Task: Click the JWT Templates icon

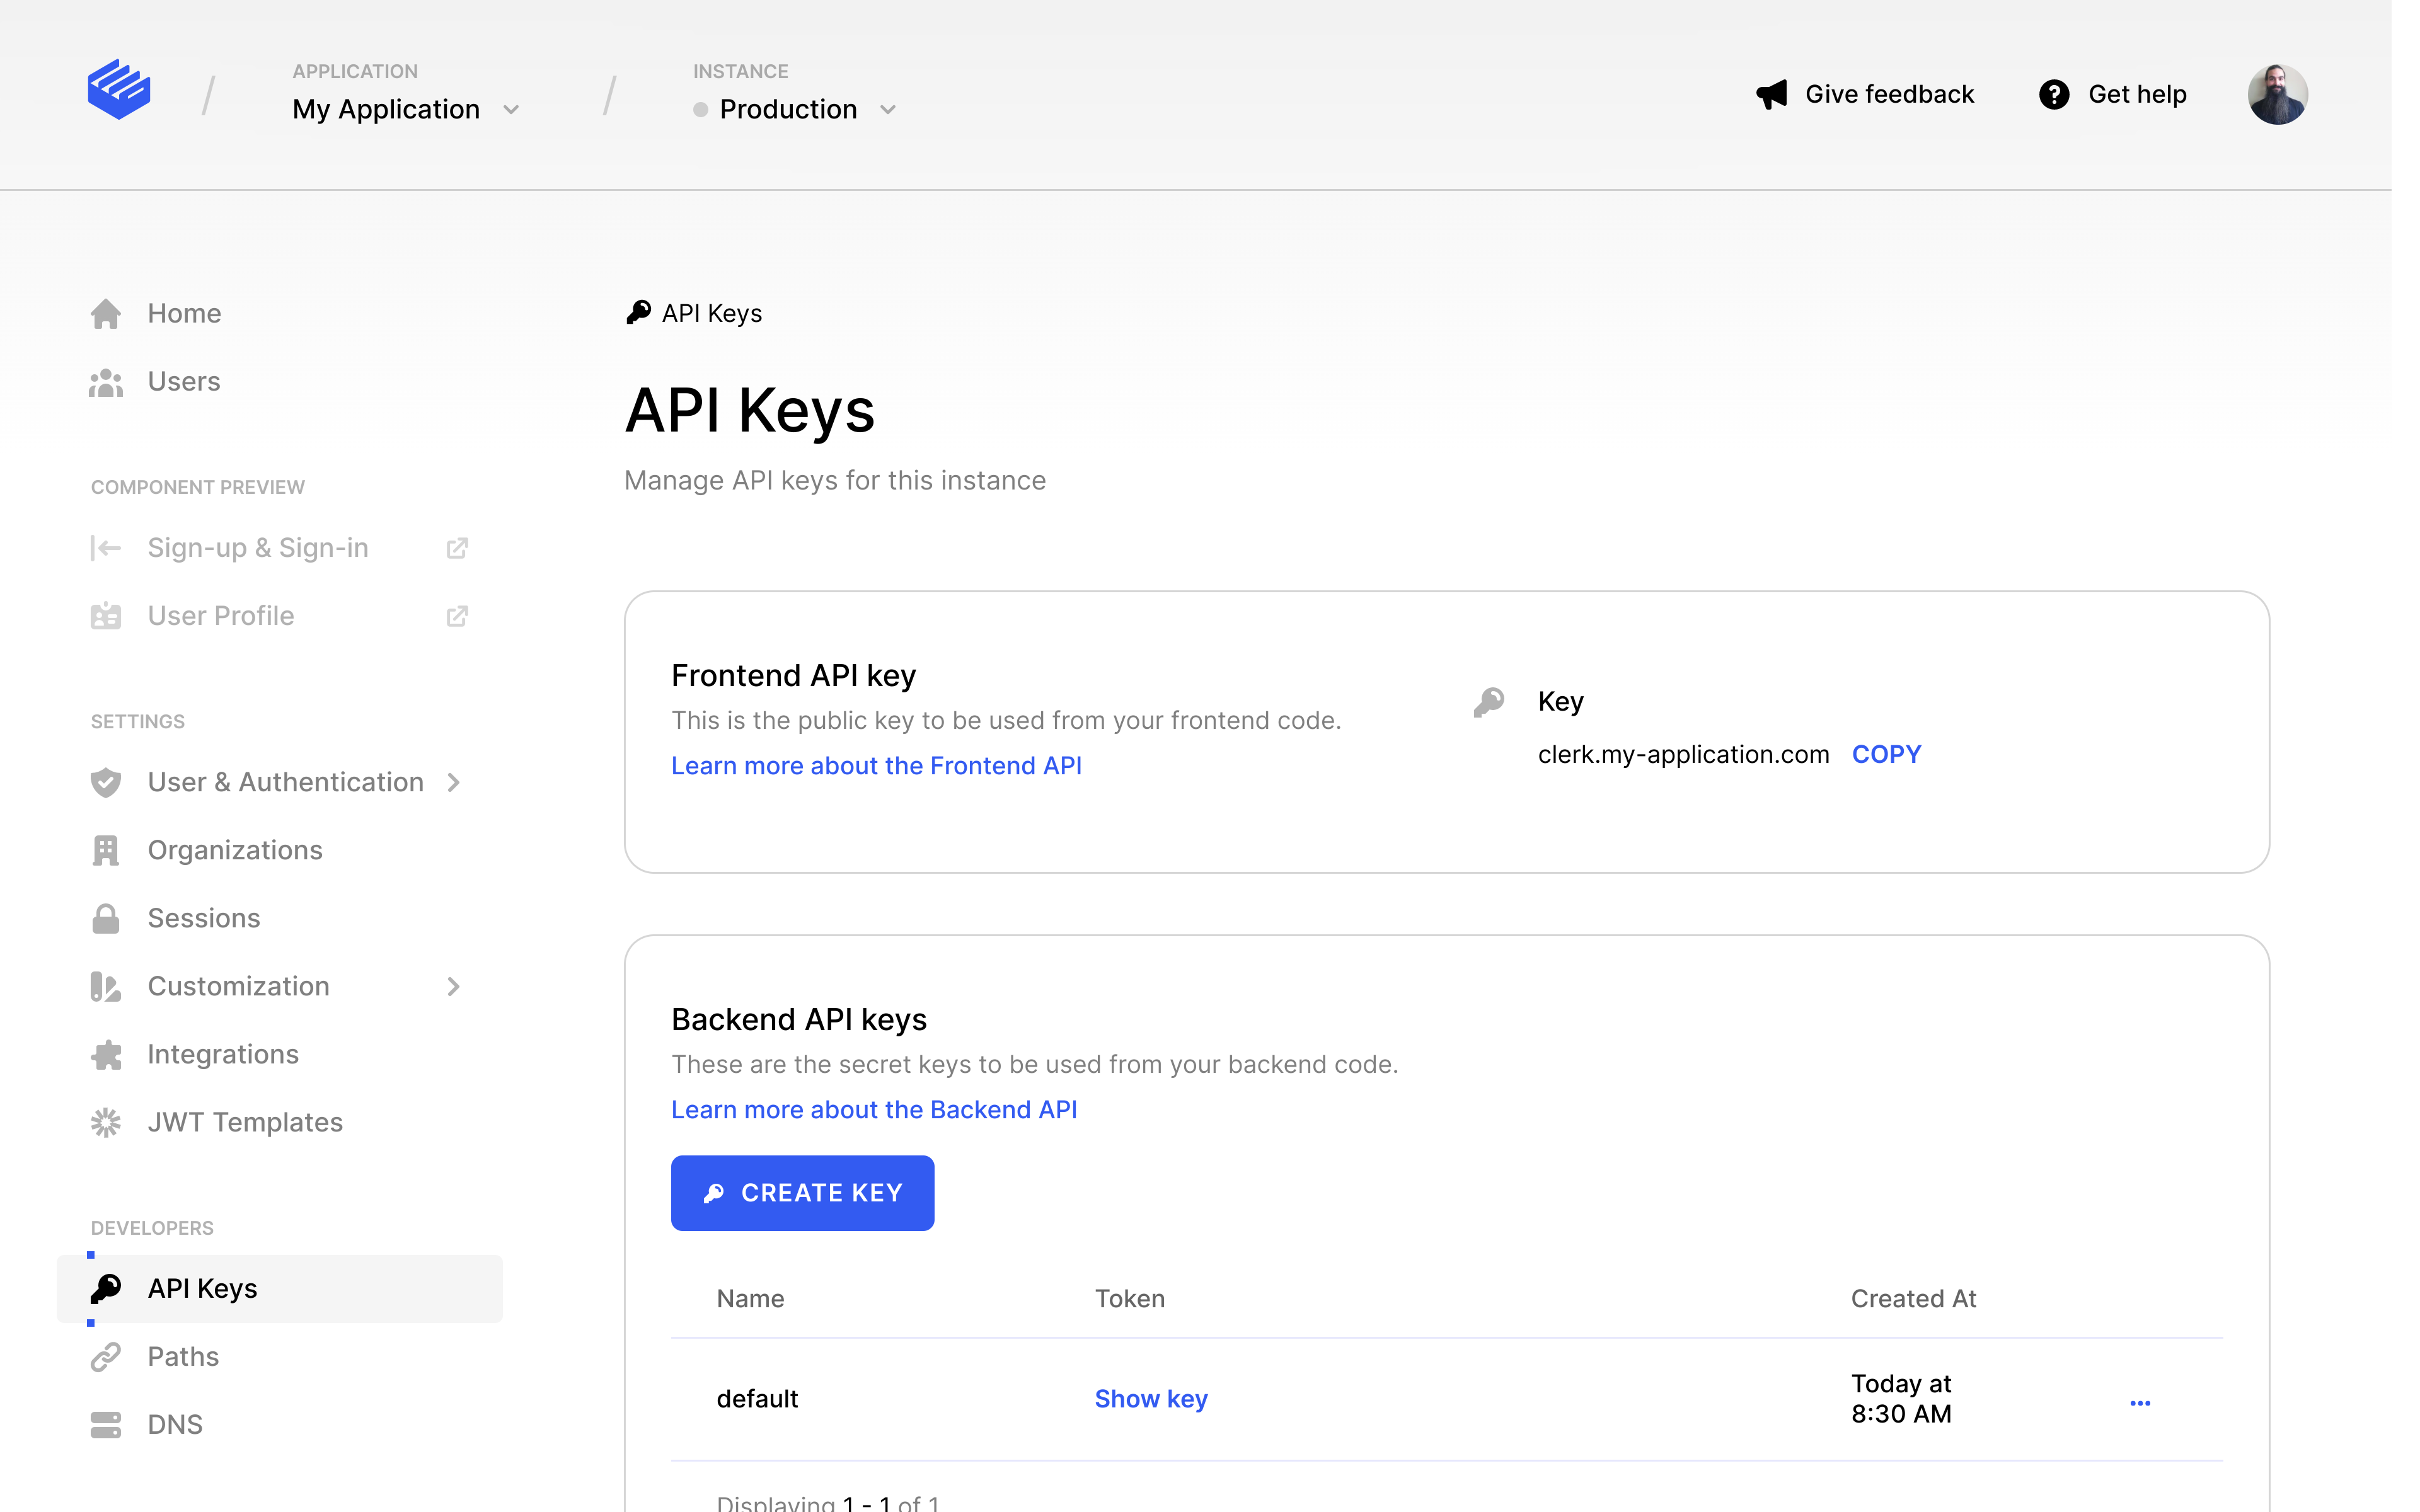Action: (105, 1122)
